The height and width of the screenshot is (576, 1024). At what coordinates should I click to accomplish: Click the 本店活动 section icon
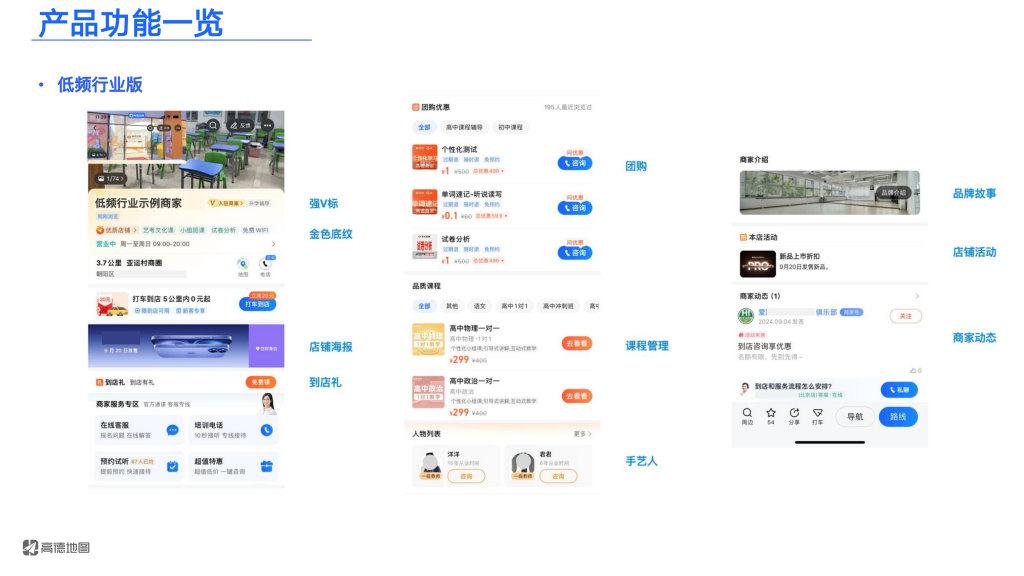coord(743,237)
